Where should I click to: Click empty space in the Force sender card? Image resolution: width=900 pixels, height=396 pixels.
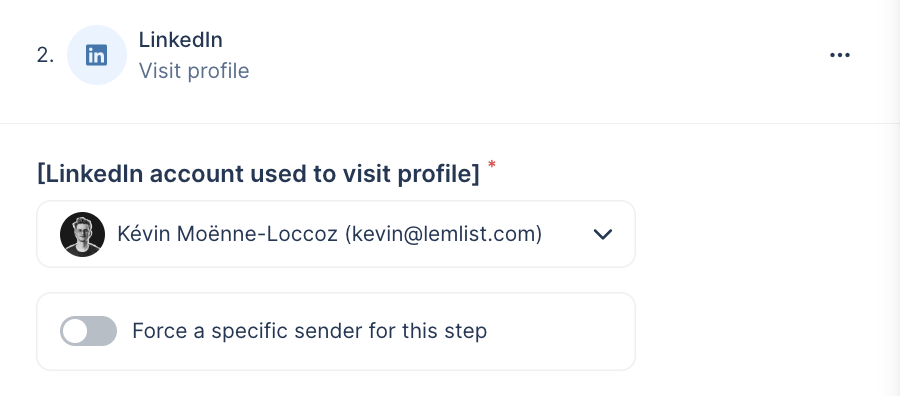click(560, 331)
